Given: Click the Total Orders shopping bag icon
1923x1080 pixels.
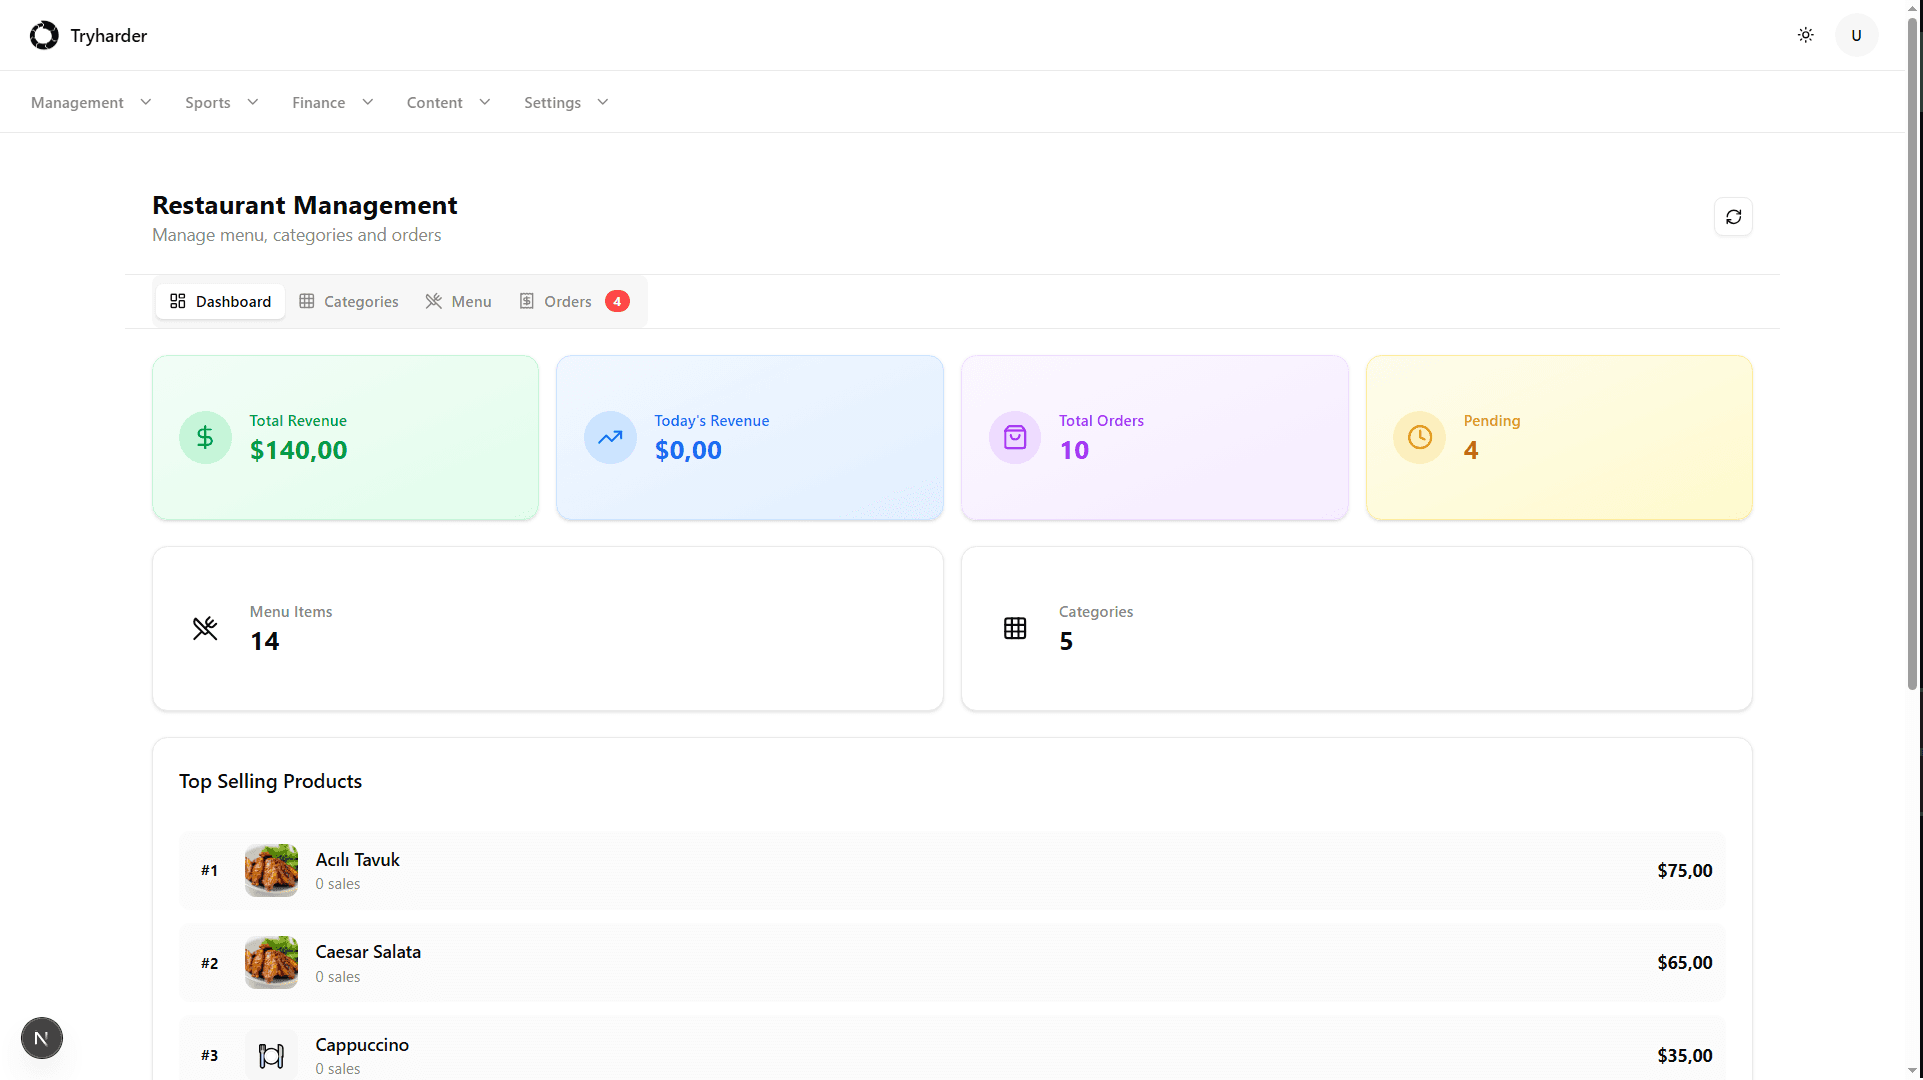Looking at the screenshot, I should pos(1014,437).
